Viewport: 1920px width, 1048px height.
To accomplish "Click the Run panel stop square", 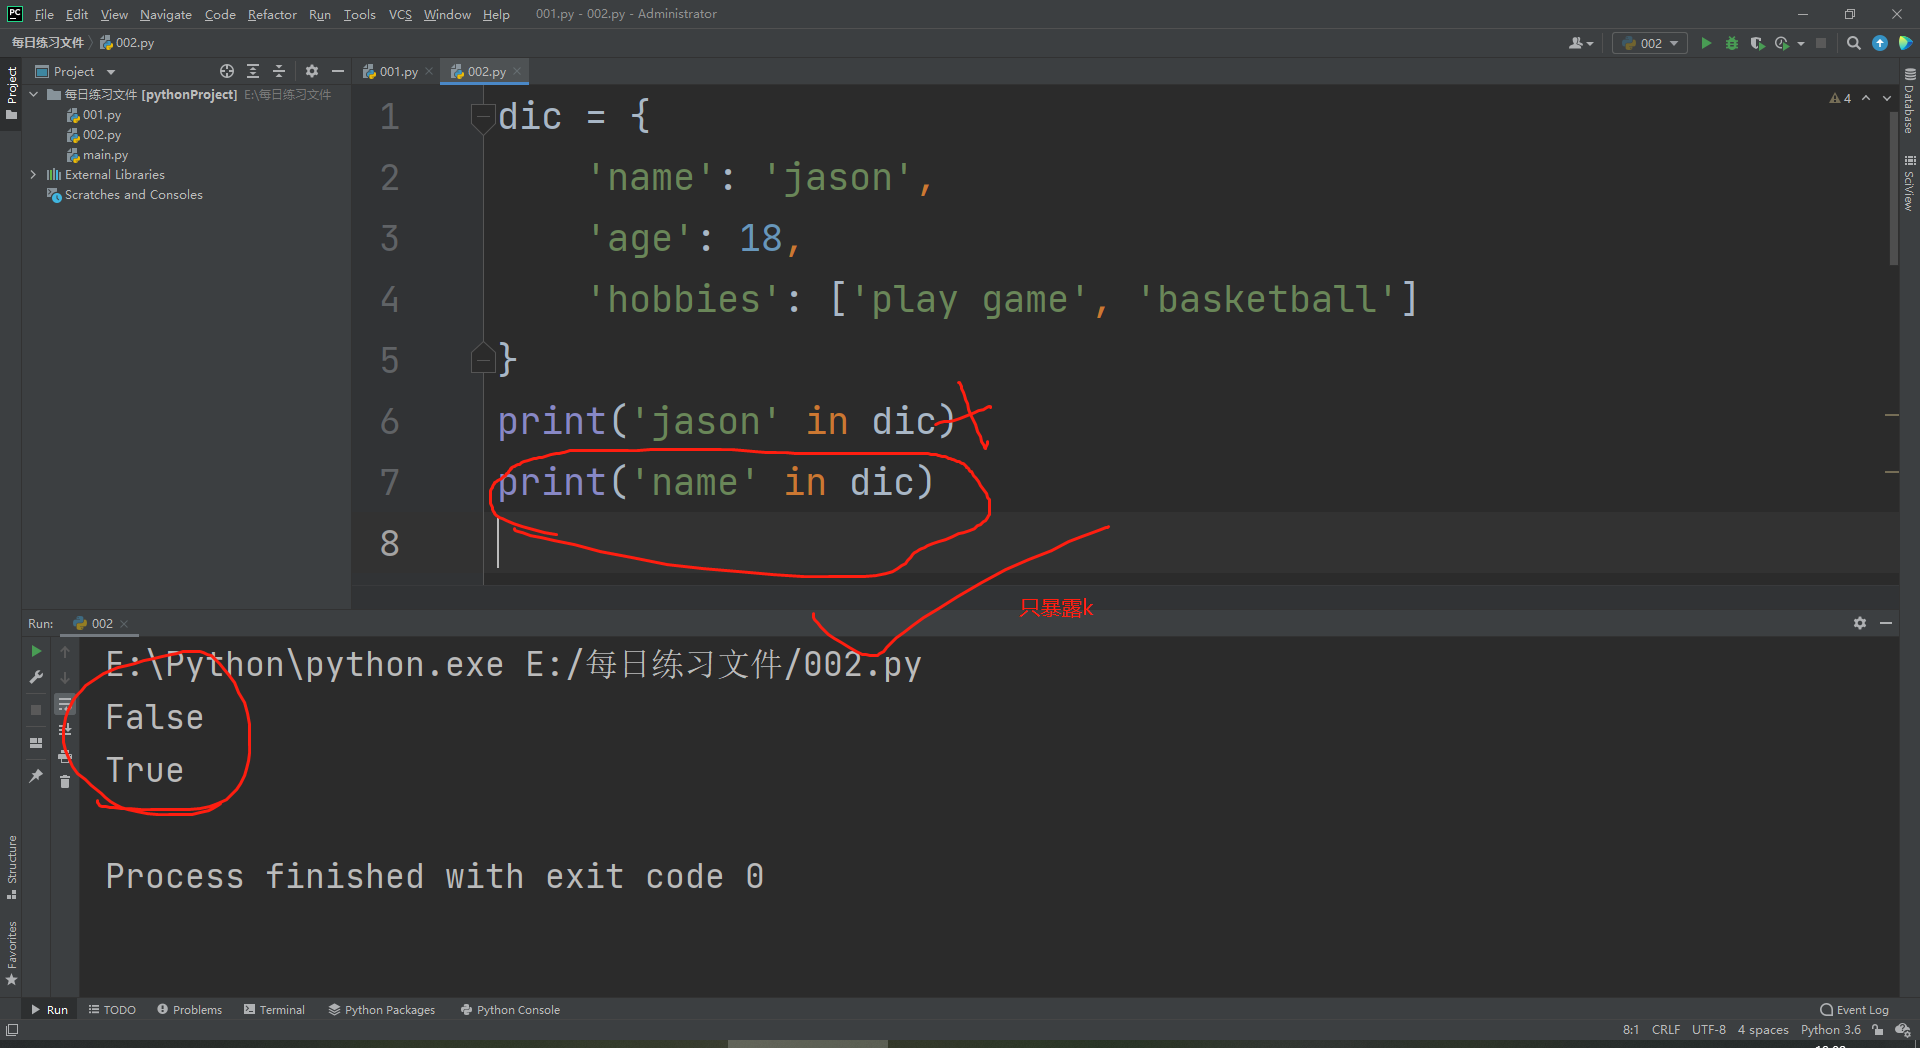I will coord(36,709).
